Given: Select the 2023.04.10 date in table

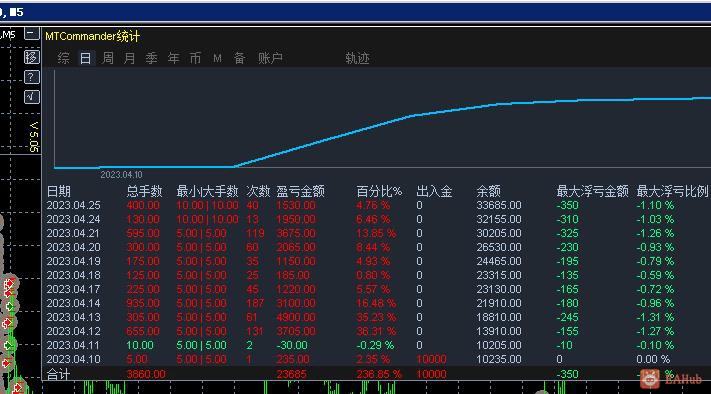Looking at the screenshot, I should tap(73, 360).
